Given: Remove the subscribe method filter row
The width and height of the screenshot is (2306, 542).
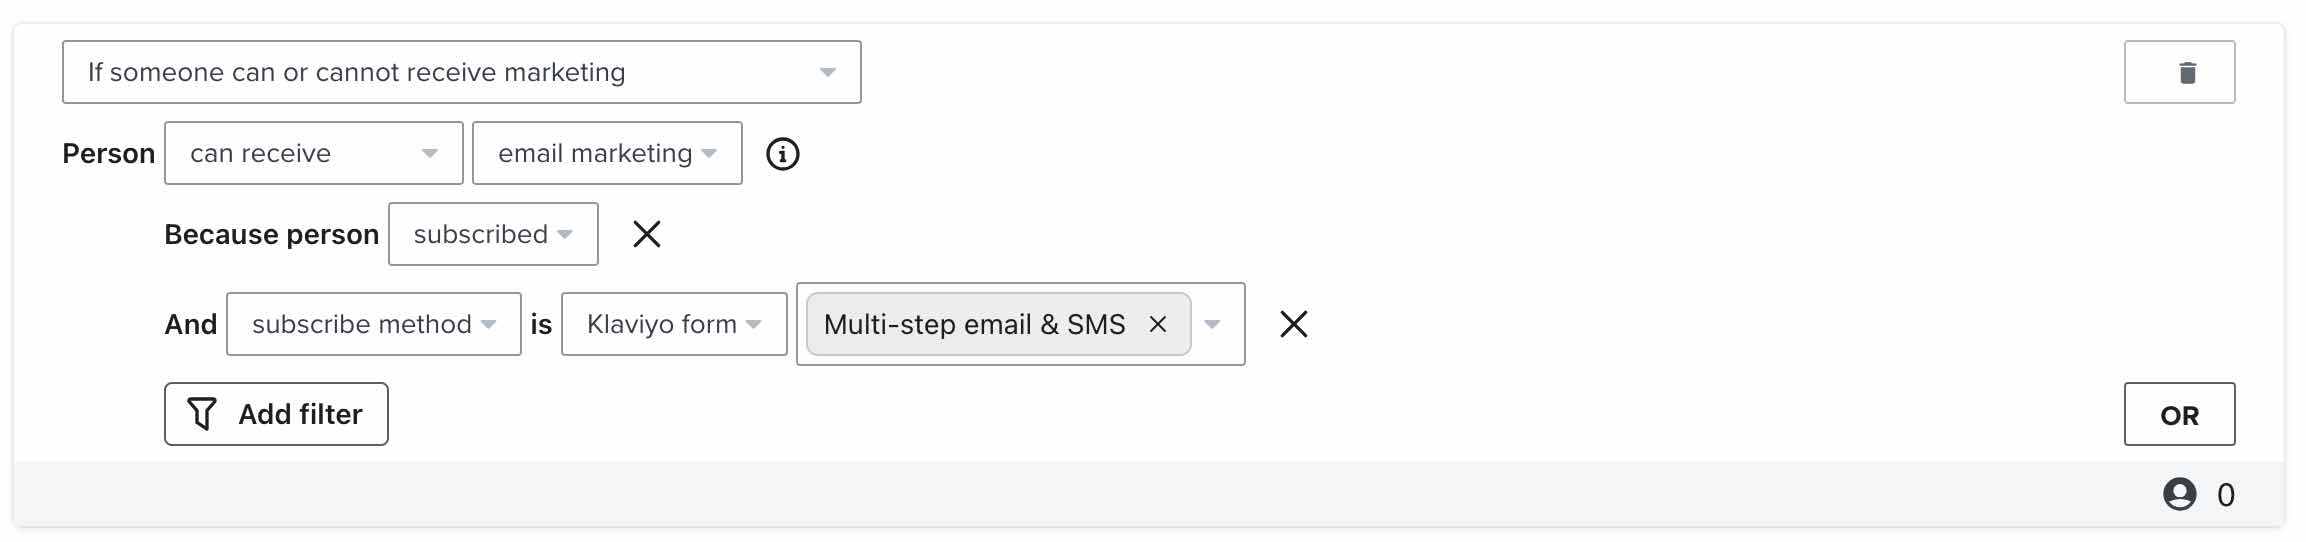Looking at the screenshot, I should 1293,324.
